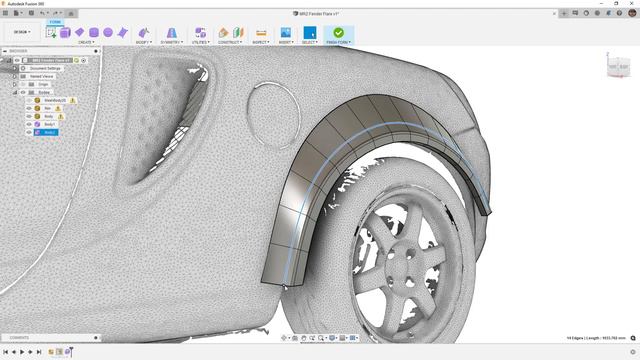This screenshot has height=360, width=640.
Task: Toggle visibility of the root component
Action: (x=17, y=60)
